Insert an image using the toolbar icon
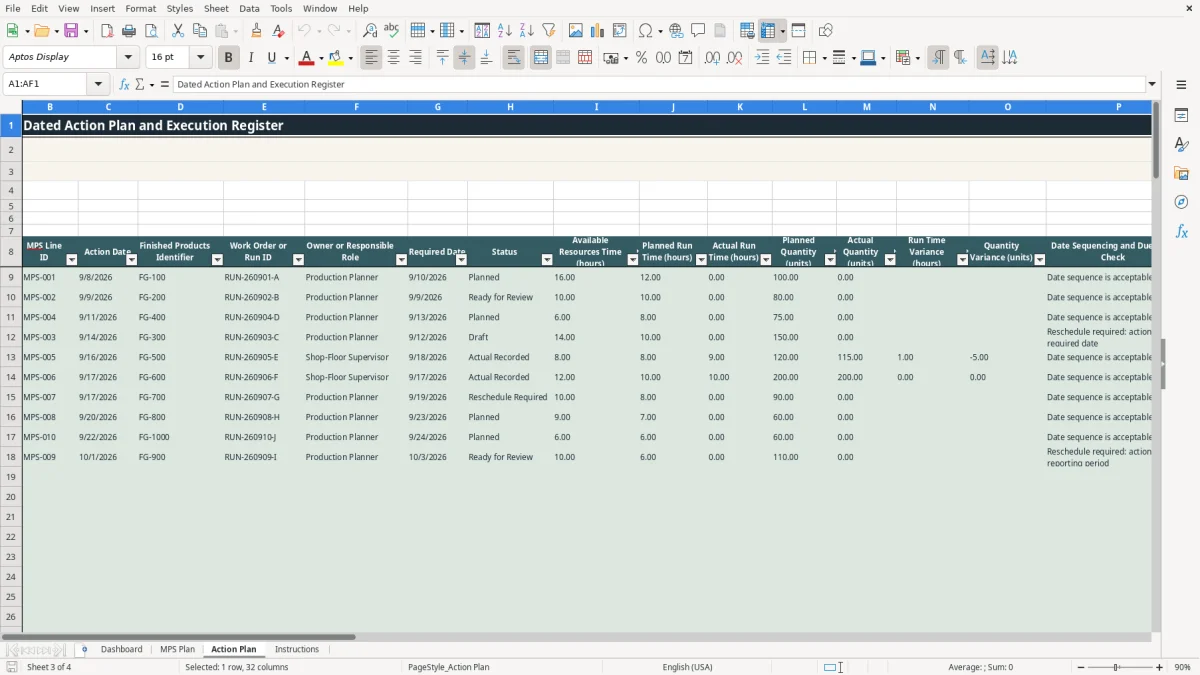Image resolution: width=1200 pixels, height=675 pixels. 576,31
